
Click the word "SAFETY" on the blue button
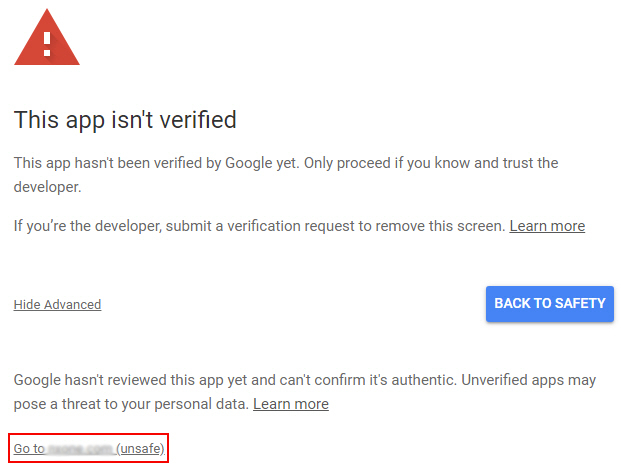coord(580,303)
